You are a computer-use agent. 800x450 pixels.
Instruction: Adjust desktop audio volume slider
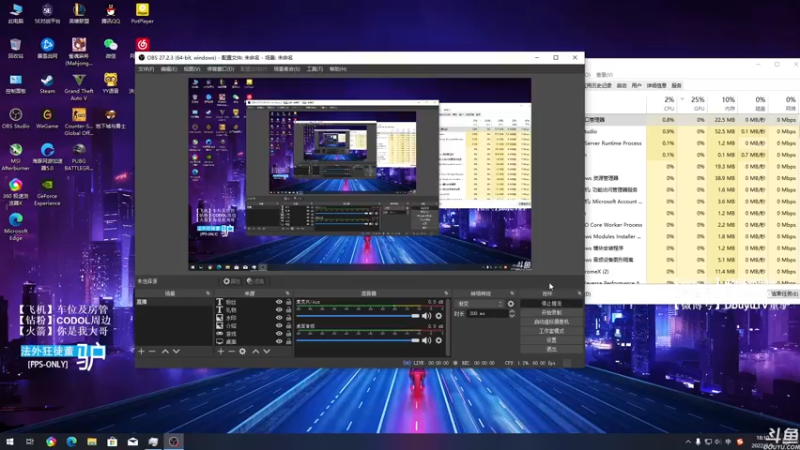pos(358,340)
